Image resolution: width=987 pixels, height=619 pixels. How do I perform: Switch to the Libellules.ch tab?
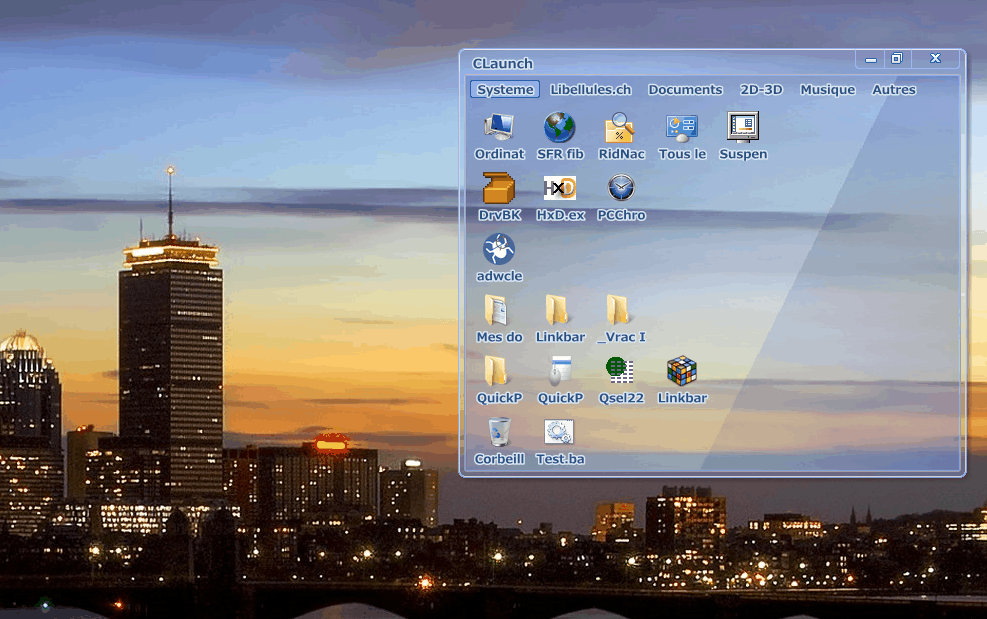pyautogui.click(x=590, y=89)
